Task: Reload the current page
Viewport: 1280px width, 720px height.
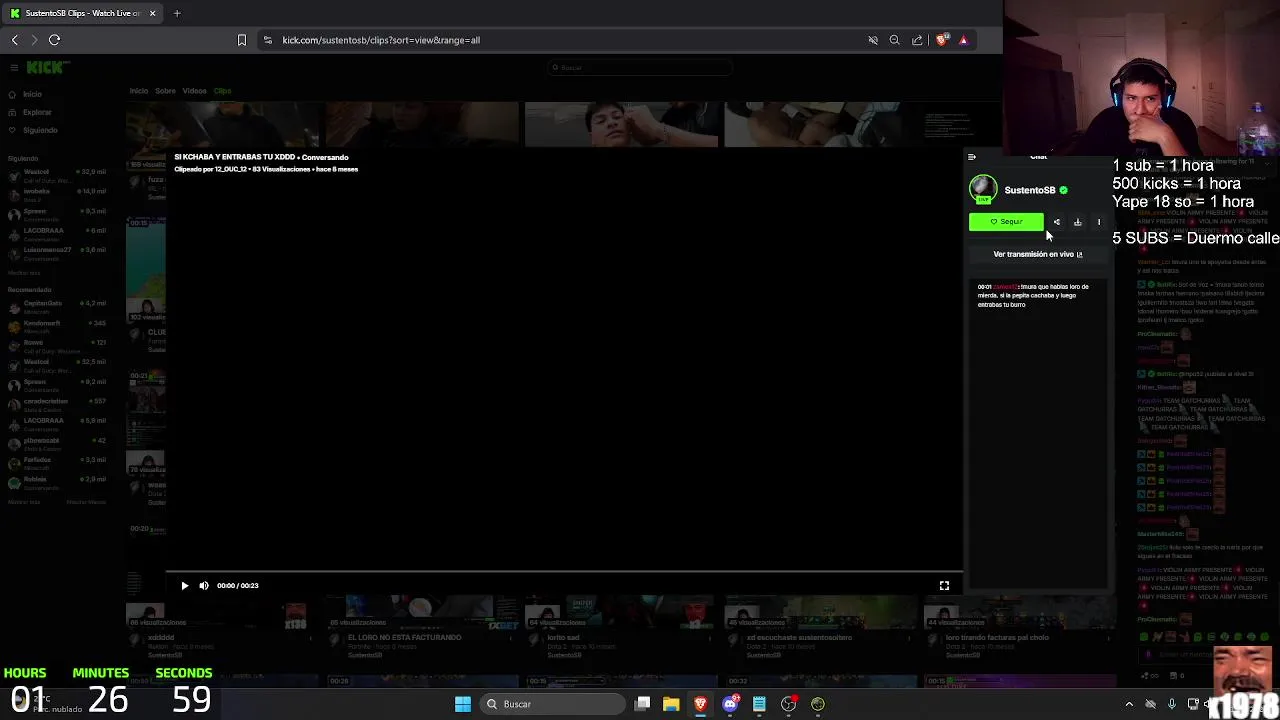Action: point(55,40)
